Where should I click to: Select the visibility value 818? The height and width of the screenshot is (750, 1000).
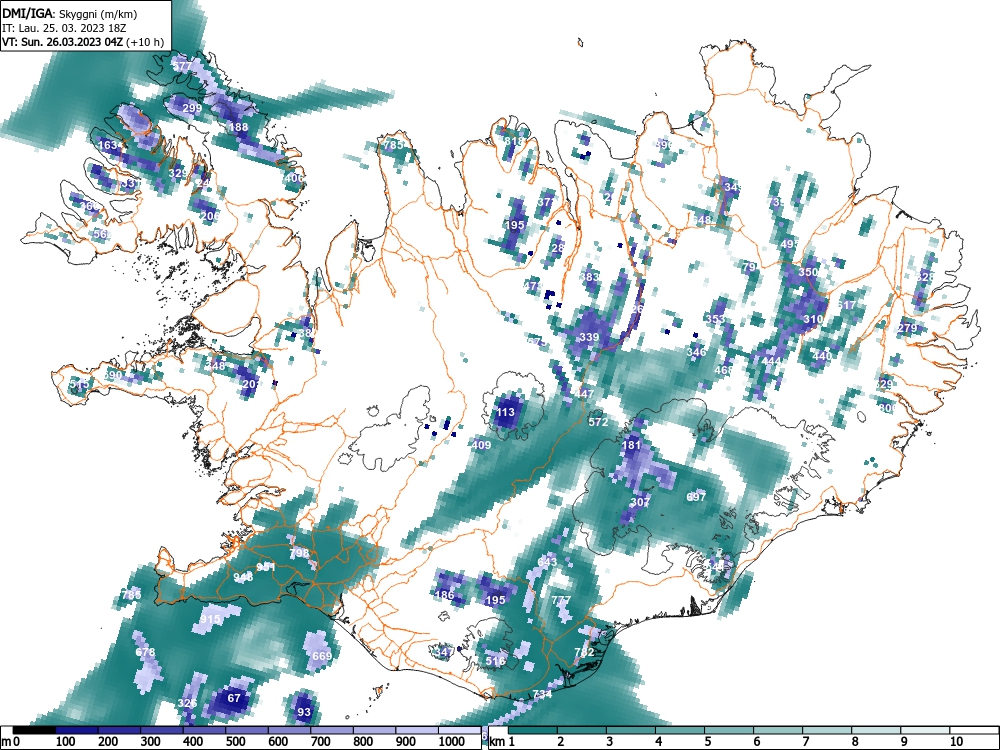[x=514, y=142]
